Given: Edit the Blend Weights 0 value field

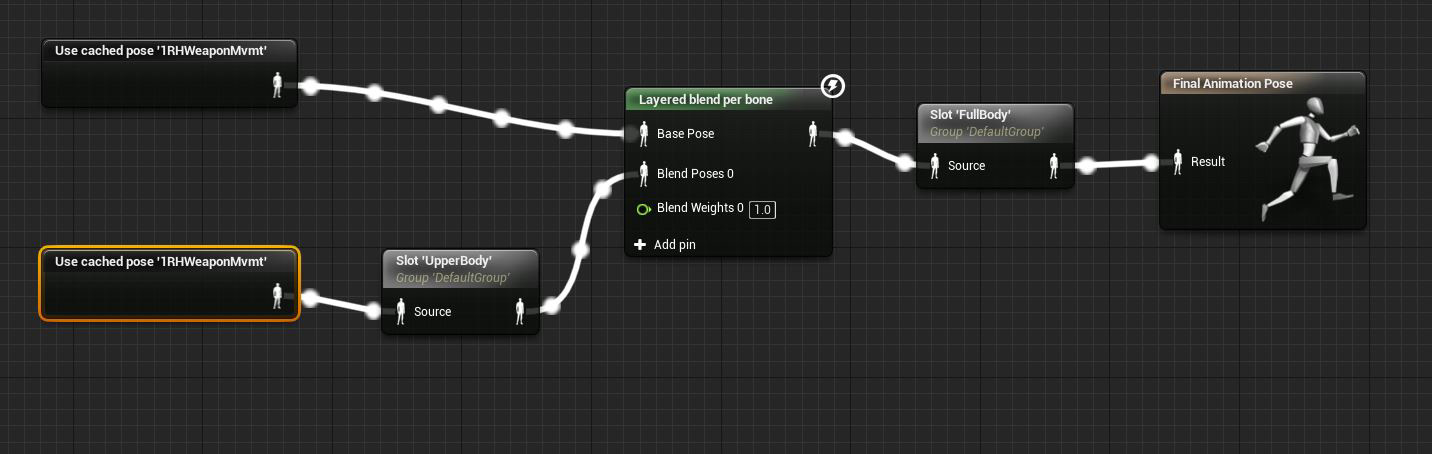Looking at the screenshot, I should [762, 209].
